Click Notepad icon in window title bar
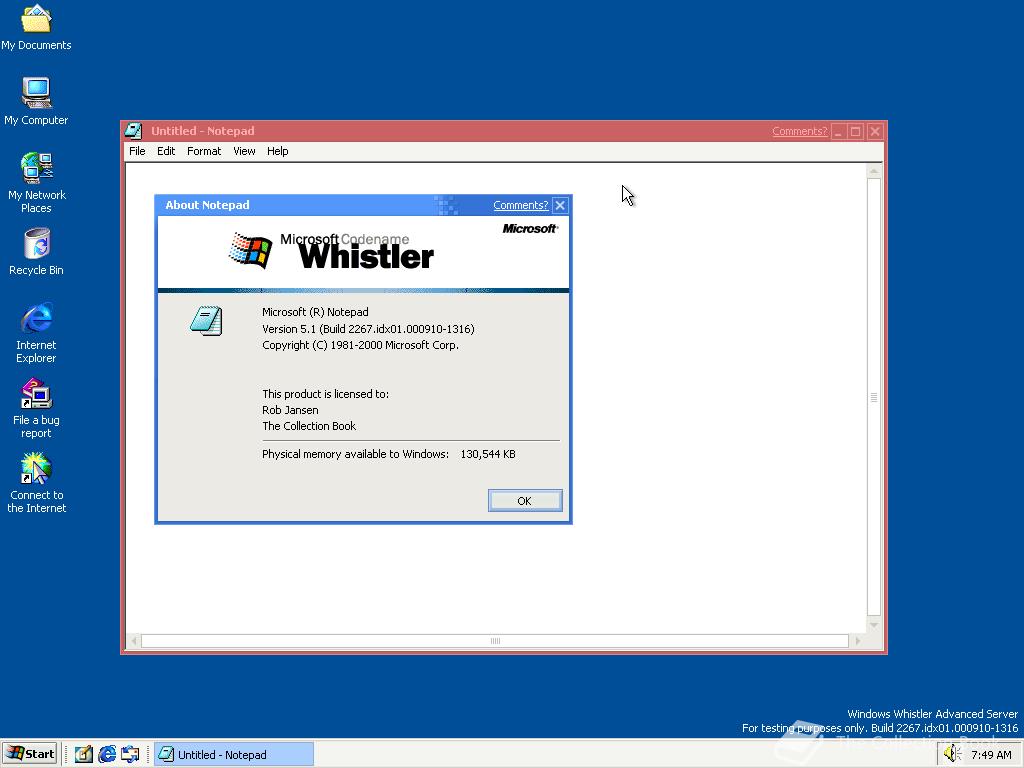The width and height of the screenshot is (1024, 768). pos(133,131)
